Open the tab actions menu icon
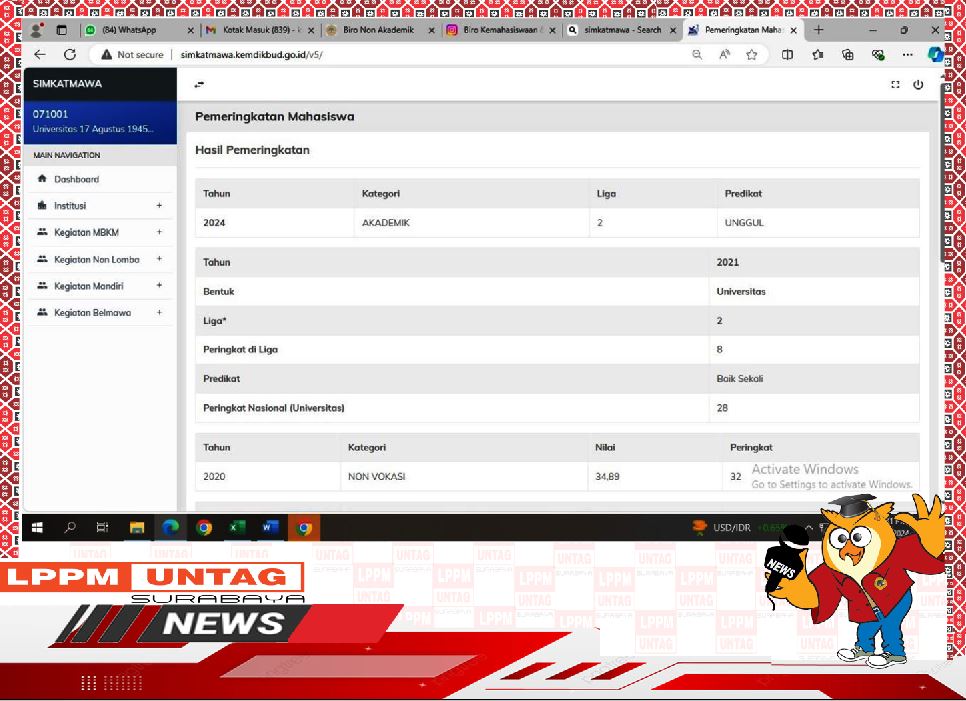966x701 pixels. 62,30
